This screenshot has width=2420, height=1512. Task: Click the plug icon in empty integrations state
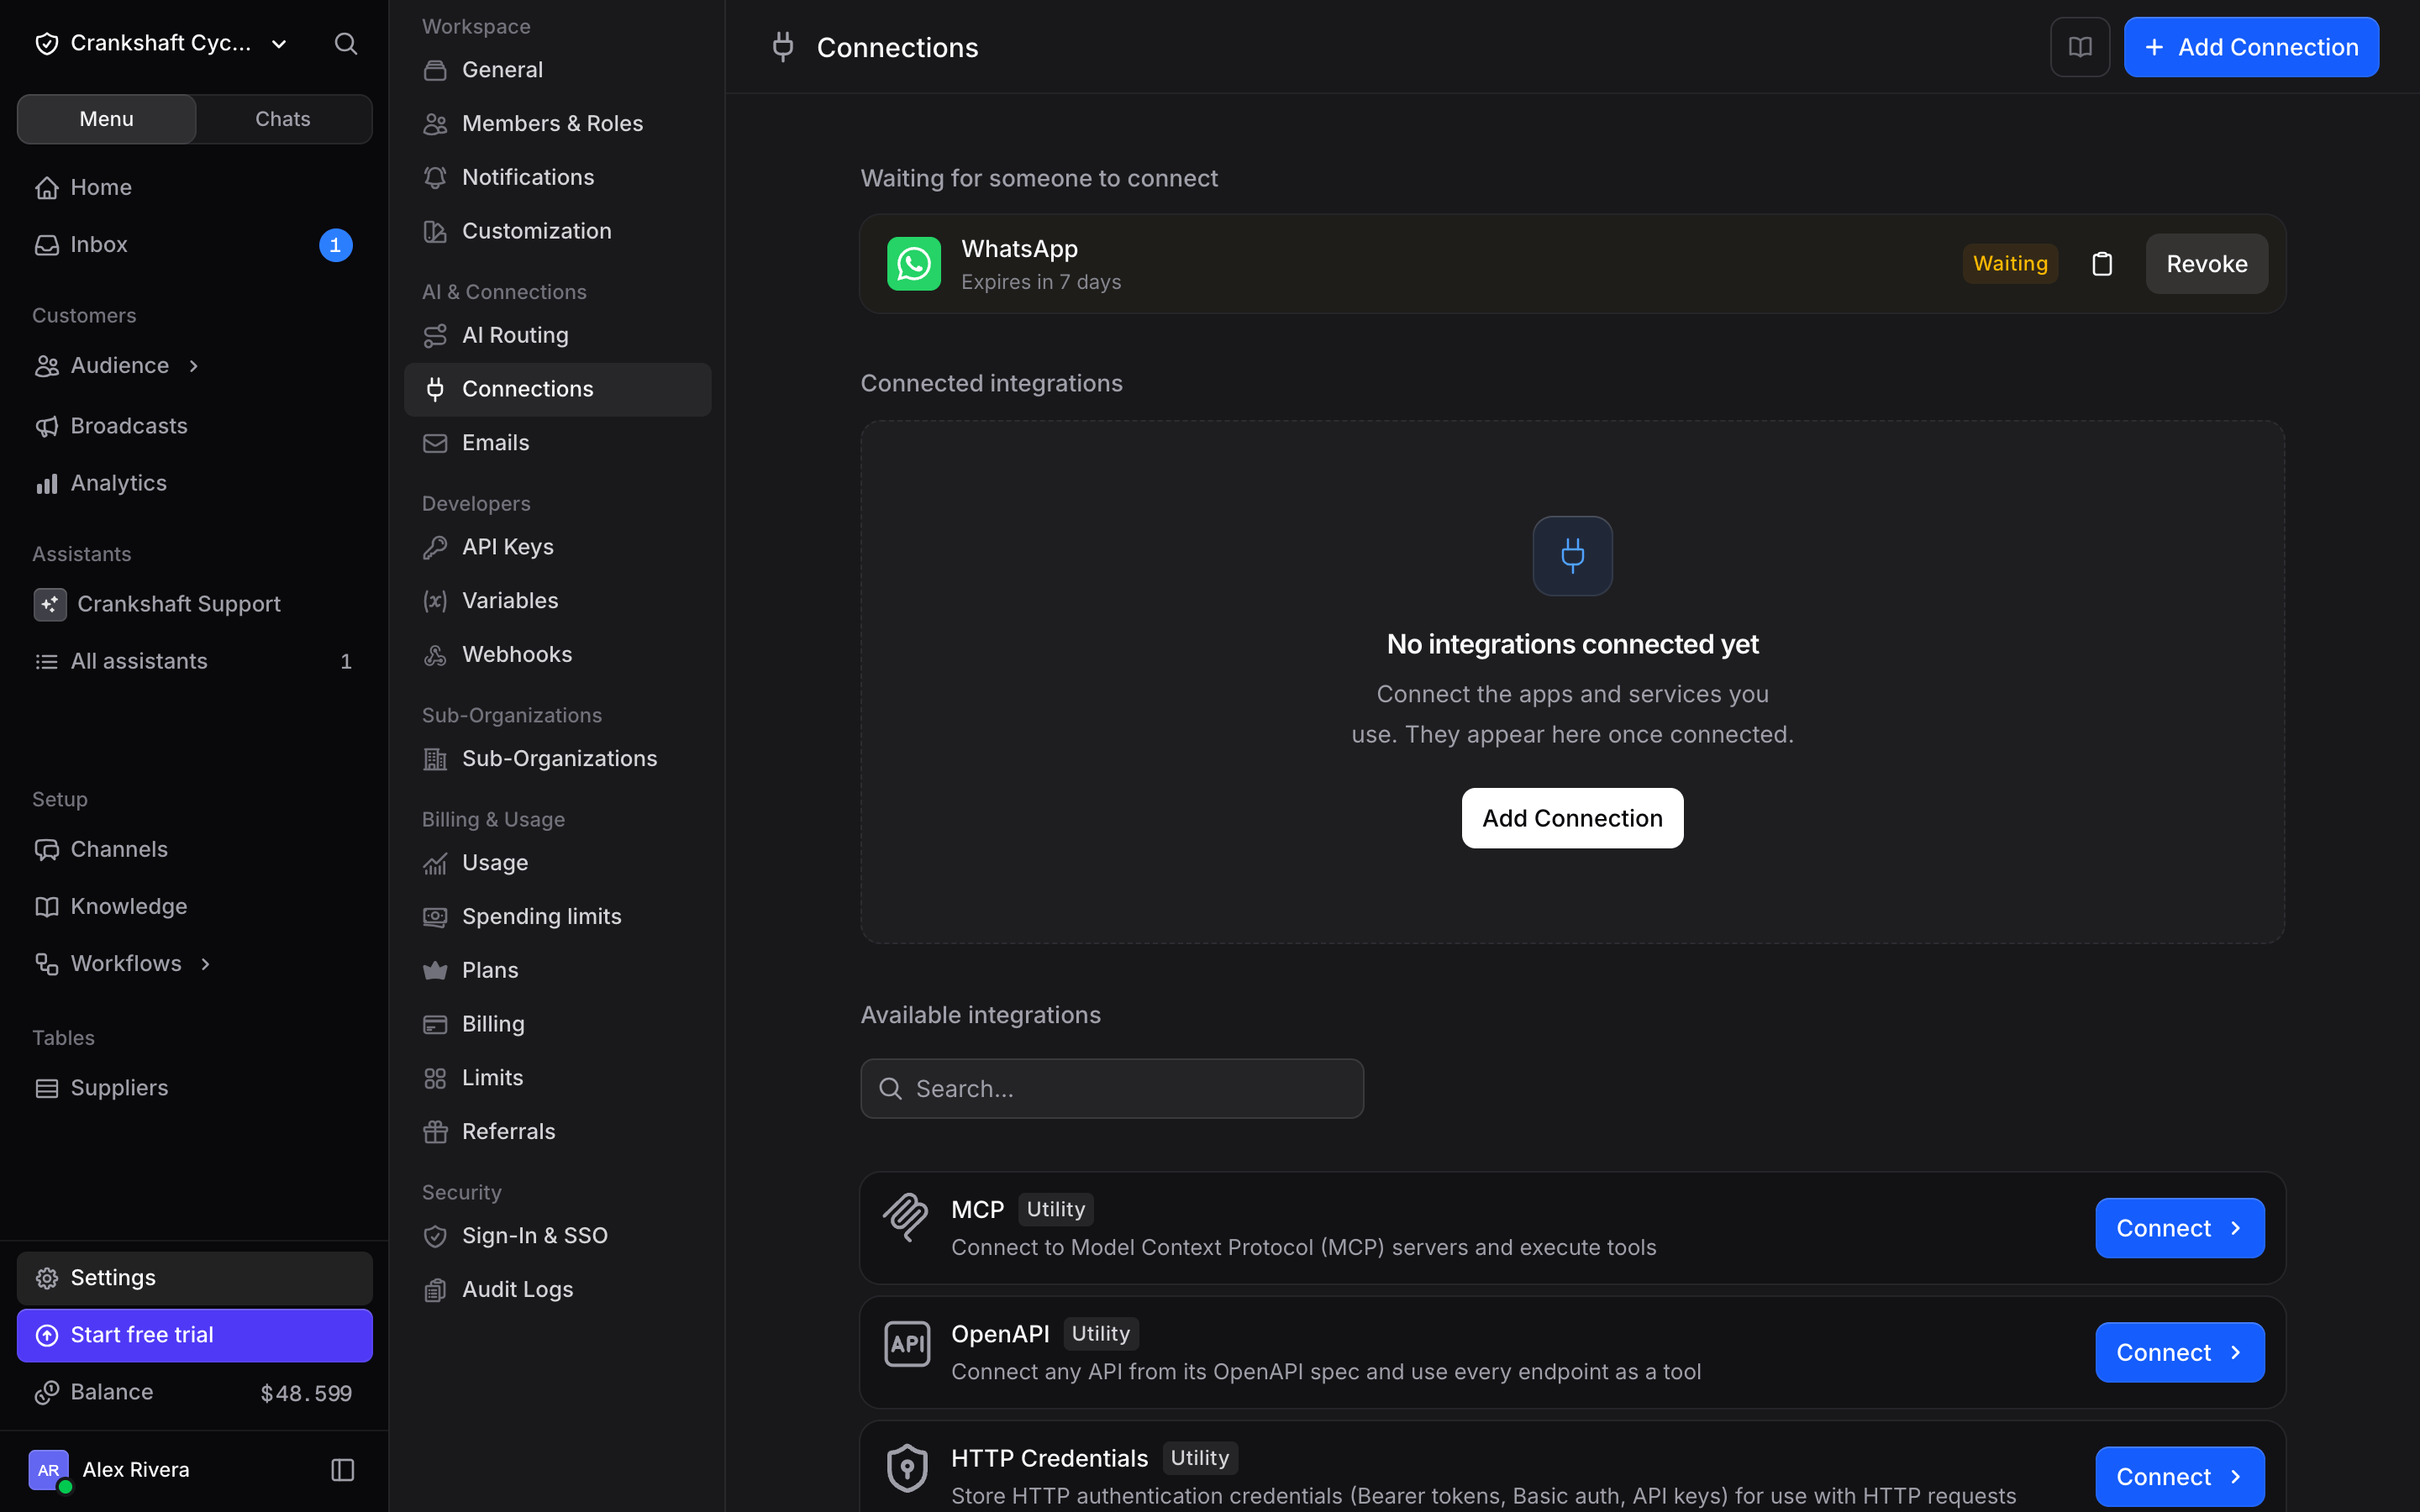(1572, 556)
